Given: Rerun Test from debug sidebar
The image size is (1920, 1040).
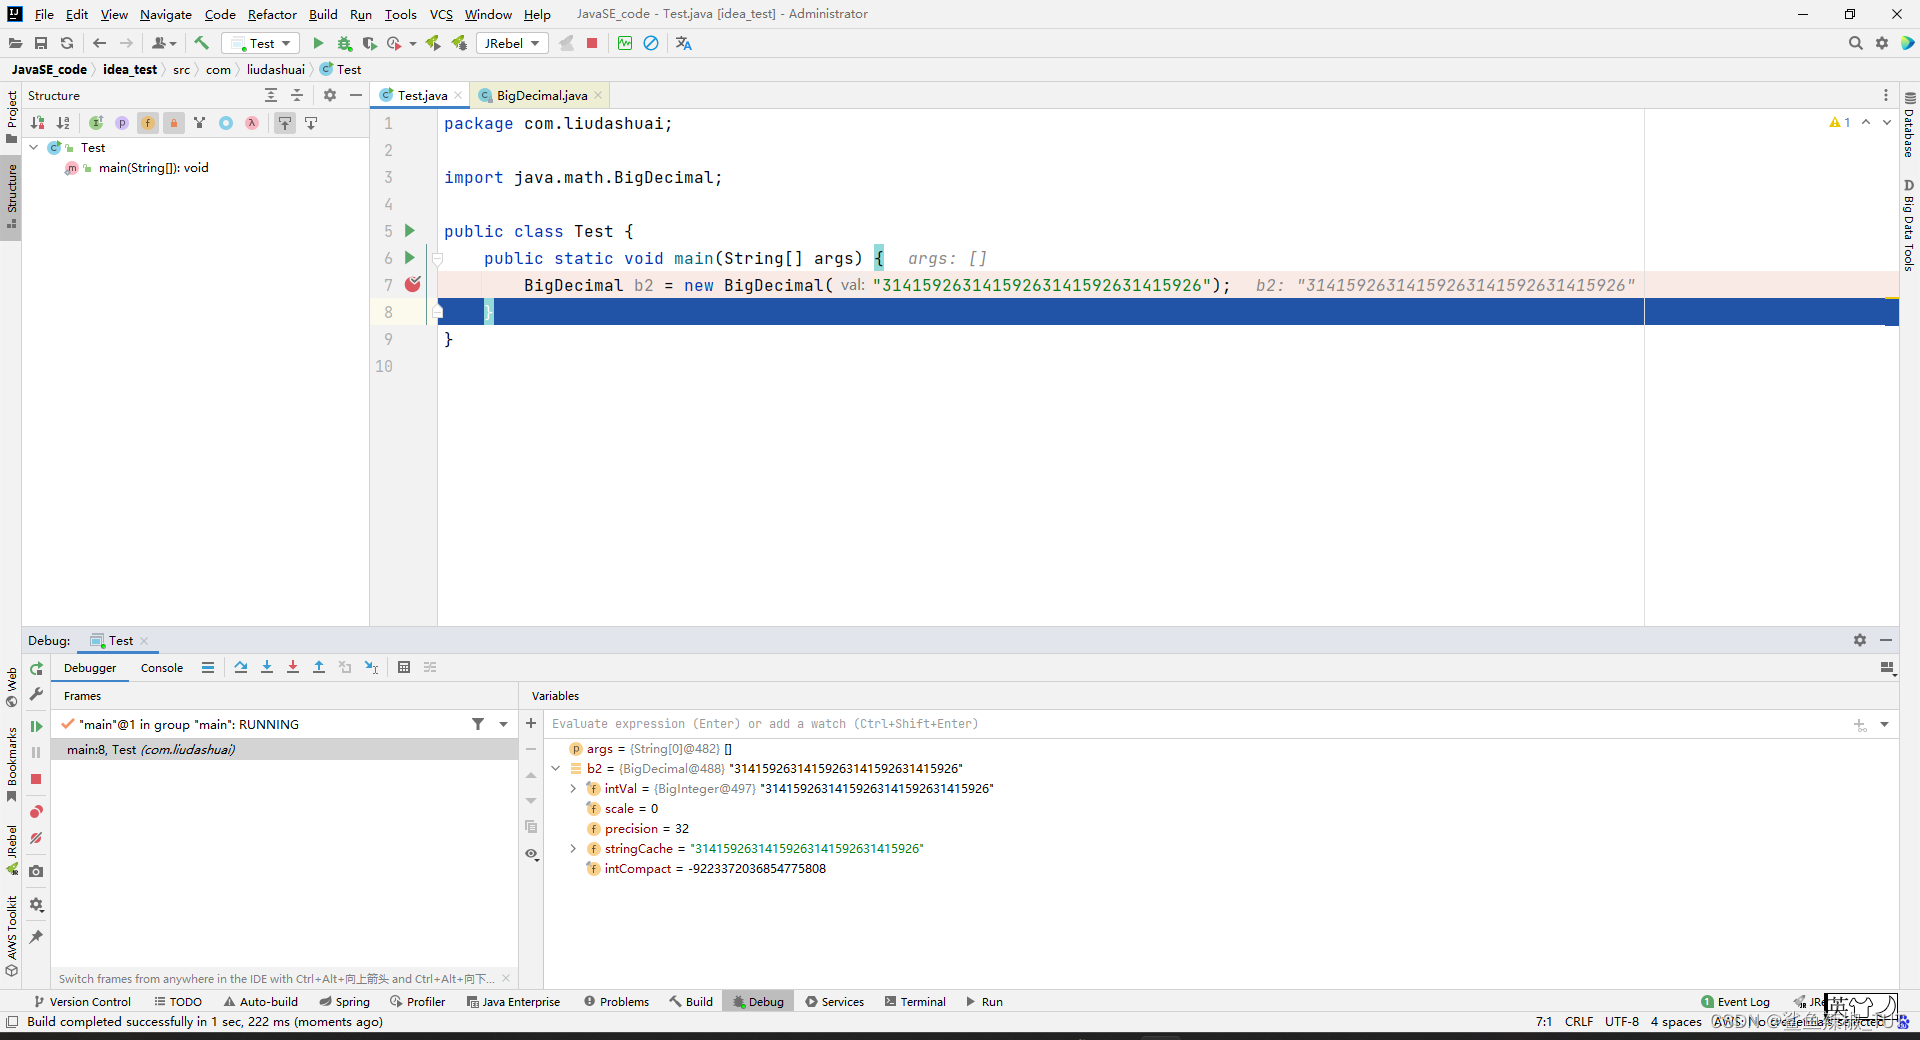Looking at the screenshot, I should pos(36,668).
